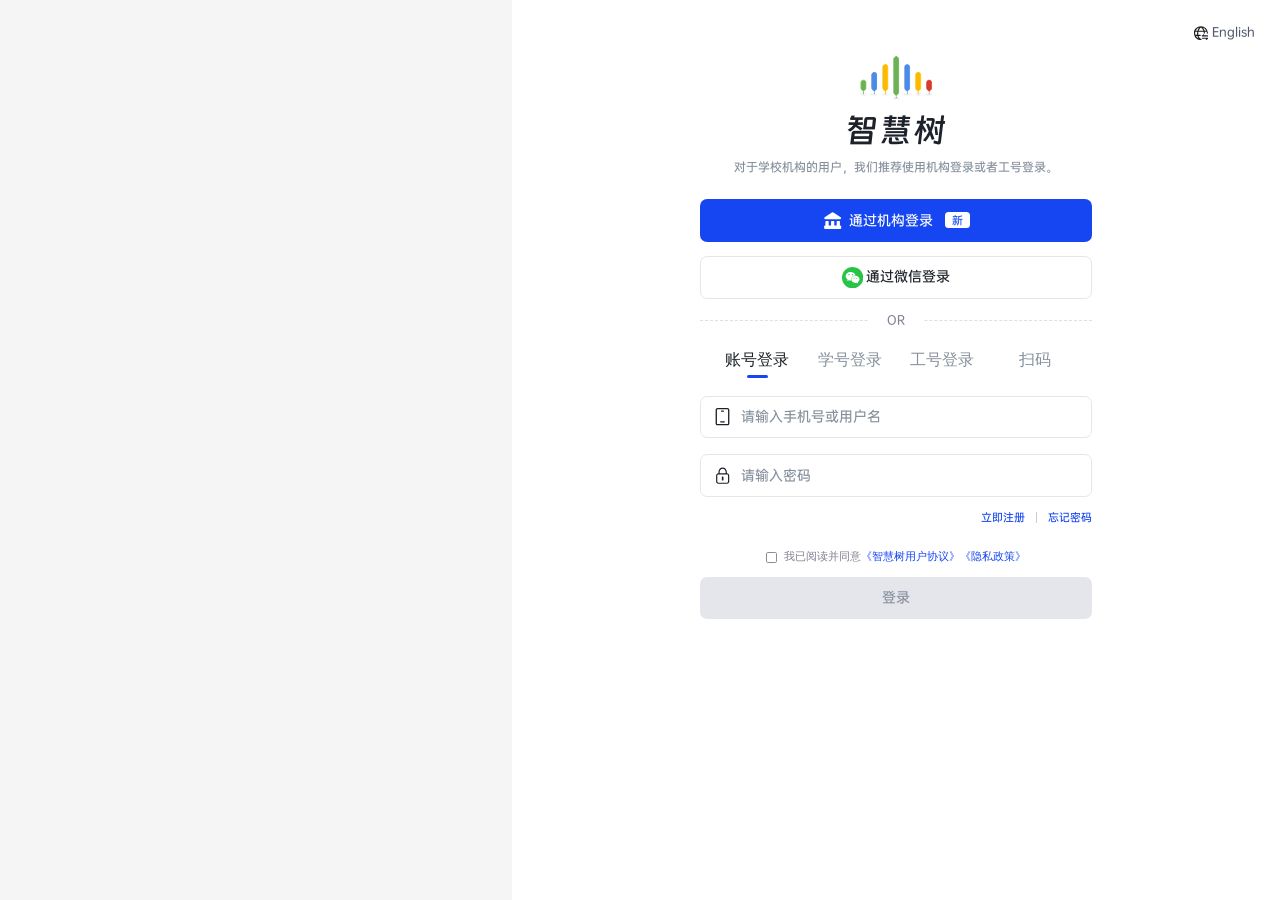The width and height of the screenshot is (1280, 900).
Task: Click the grey 登录 button
Action: tap(896, 598)
